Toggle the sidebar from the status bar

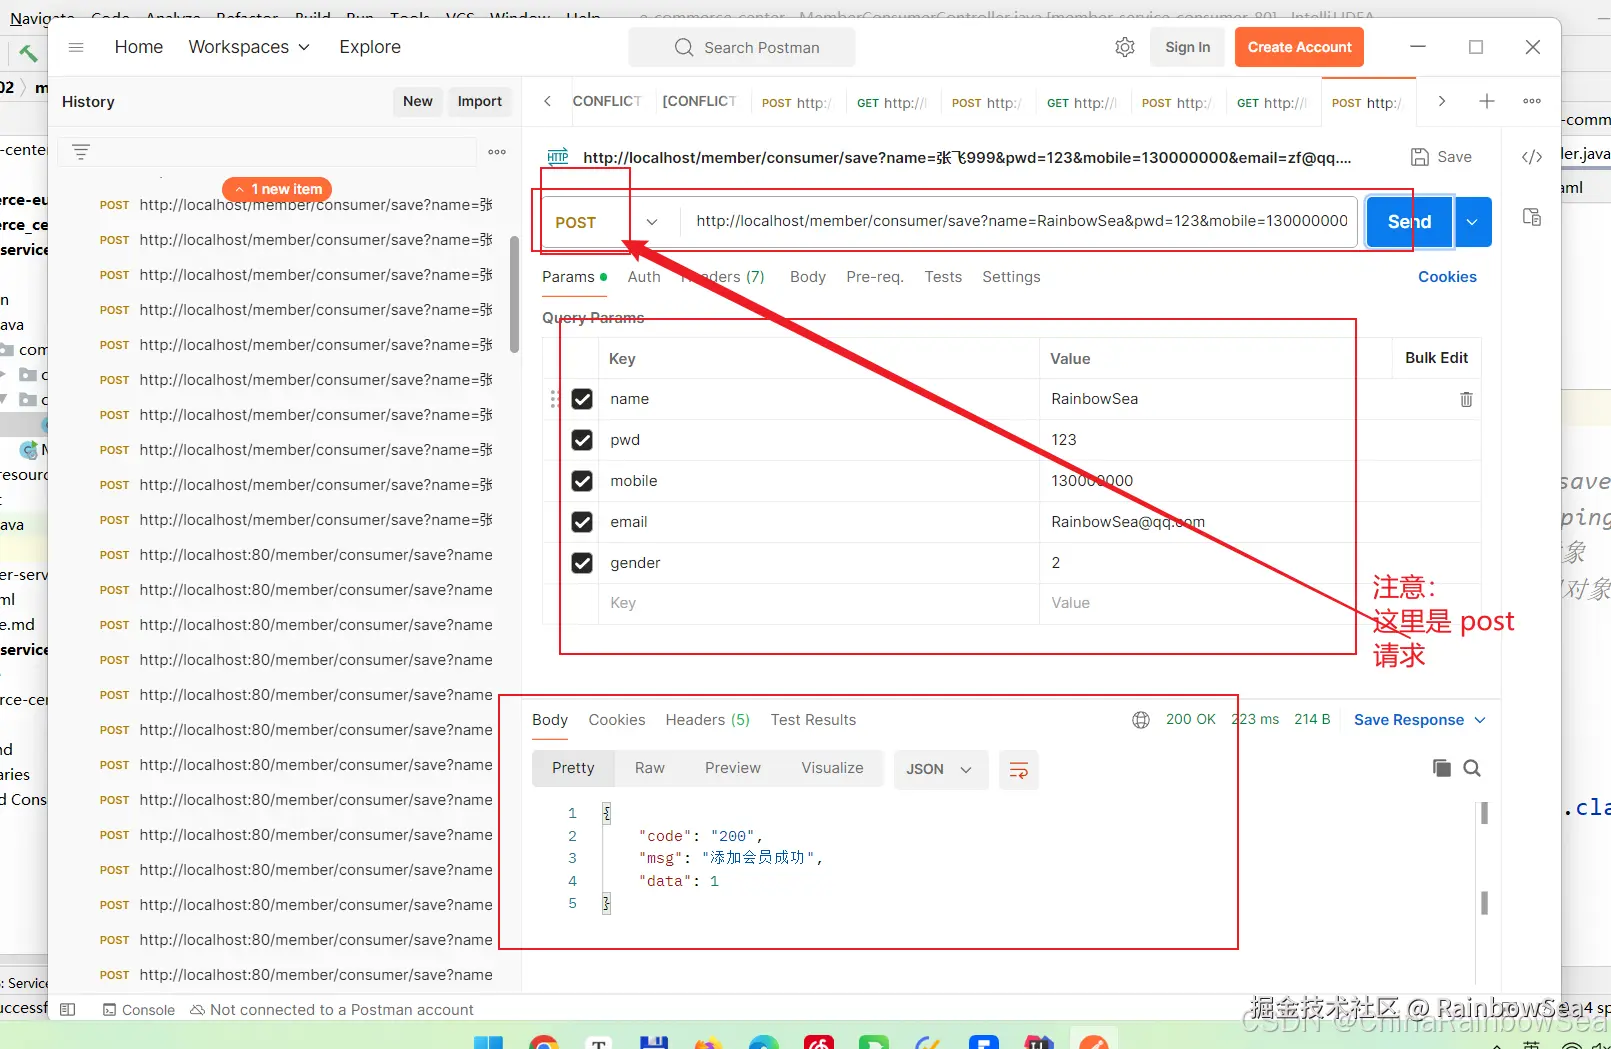(68, 1010)
